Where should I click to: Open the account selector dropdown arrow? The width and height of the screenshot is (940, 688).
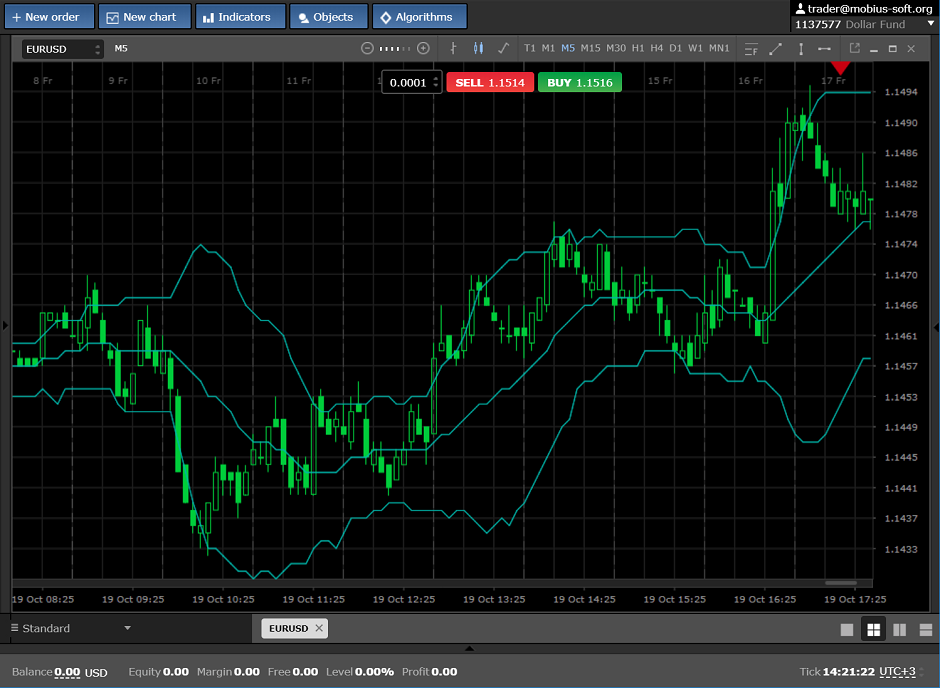tap(931, 23)
